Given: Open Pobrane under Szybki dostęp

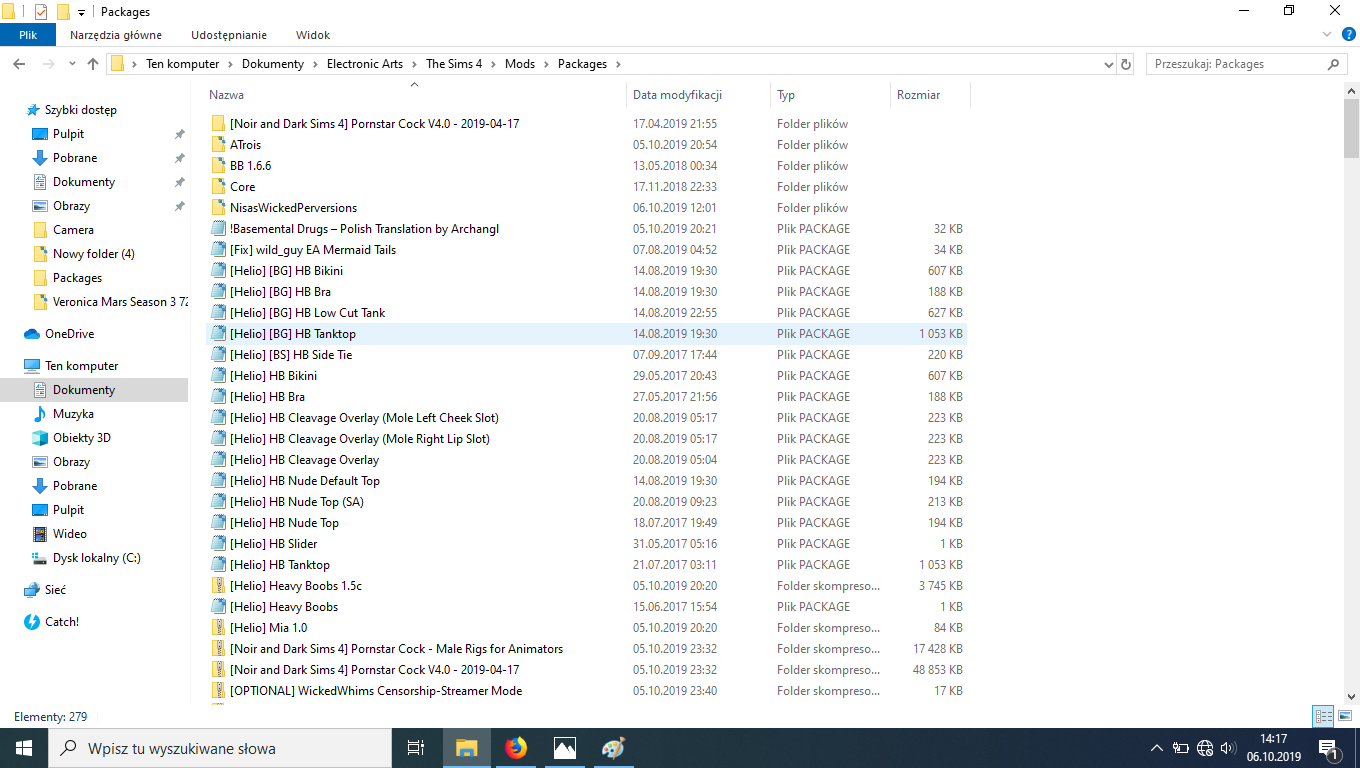Looking at the screenshot, I should (75, 158).
